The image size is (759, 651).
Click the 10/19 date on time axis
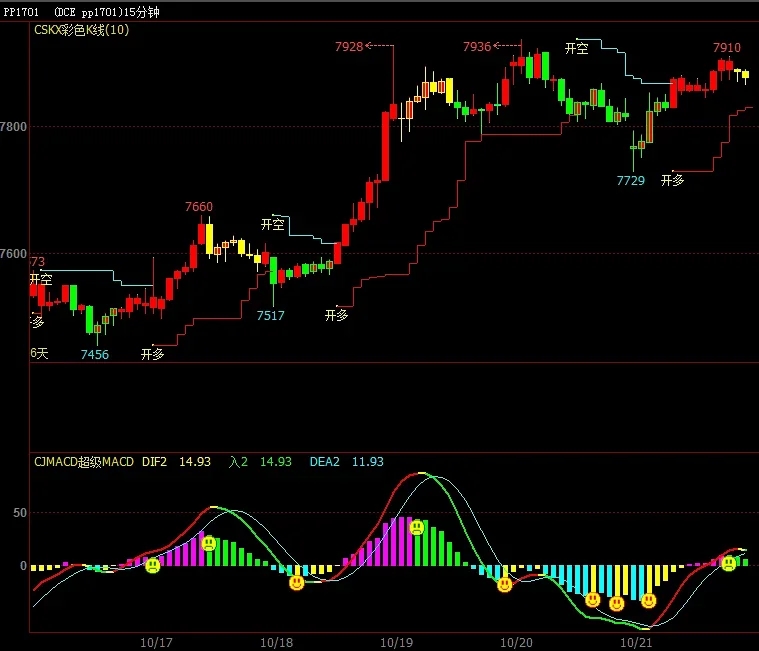click(x=396, y=643)
